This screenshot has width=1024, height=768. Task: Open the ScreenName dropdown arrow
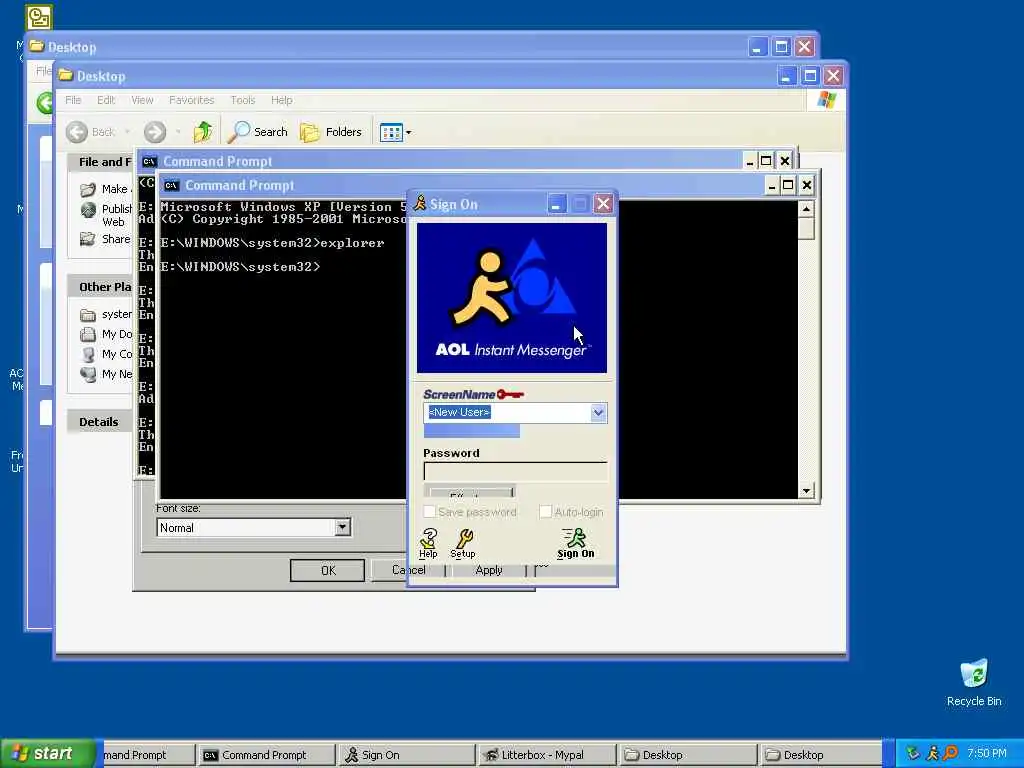tap(598, 413)
